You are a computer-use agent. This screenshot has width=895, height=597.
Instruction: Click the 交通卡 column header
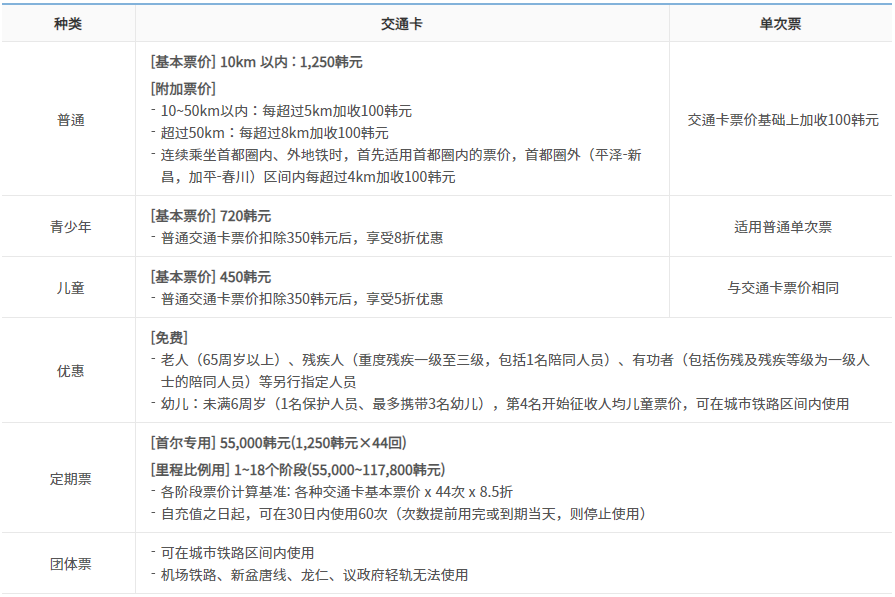pos(402,24)
